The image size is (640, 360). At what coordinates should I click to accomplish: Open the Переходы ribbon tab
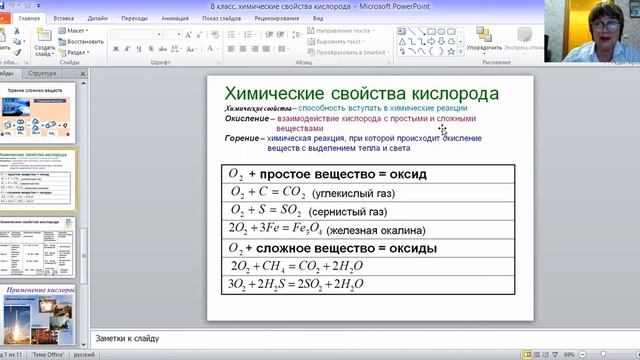point(134,18)
